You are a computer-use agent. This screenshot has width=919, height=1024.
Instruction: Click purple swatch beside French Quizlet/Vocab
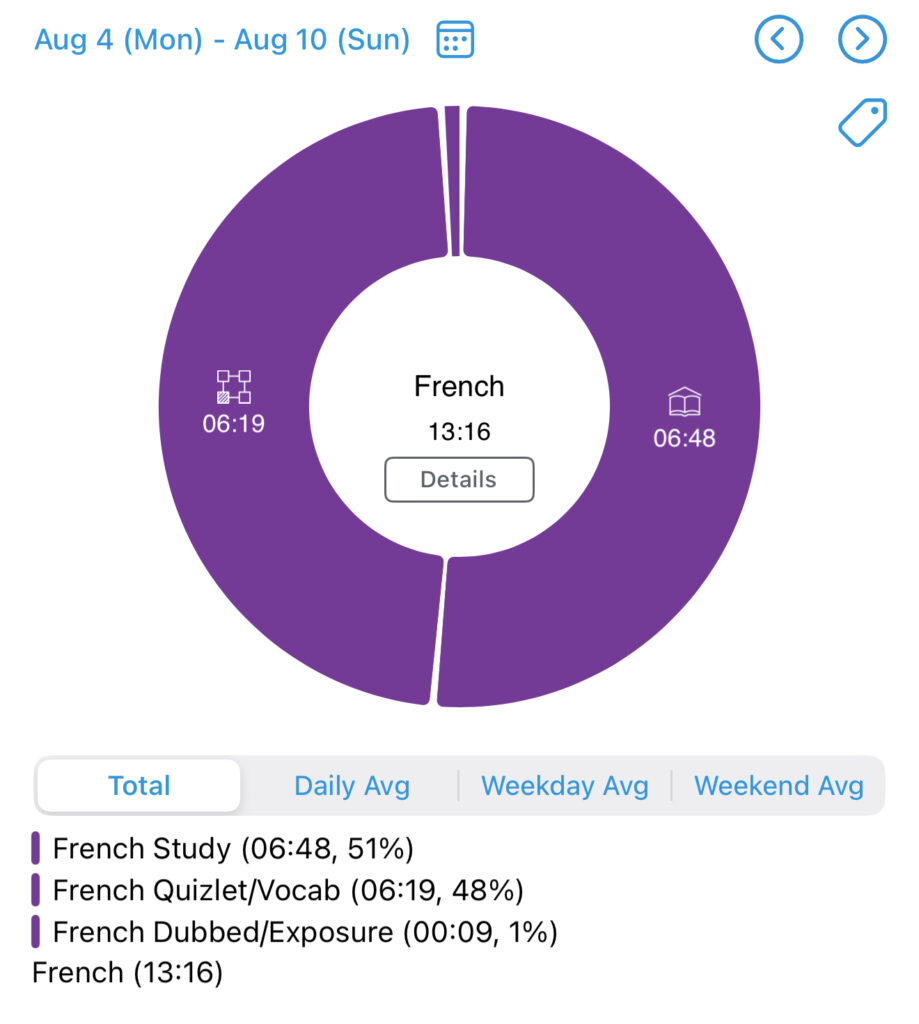36,890
